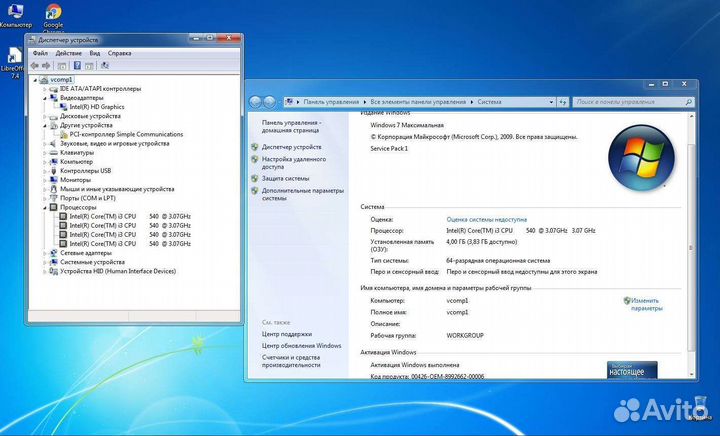Open Вид menu in Device Manager
720x436 pixels.
pos(95,53)
